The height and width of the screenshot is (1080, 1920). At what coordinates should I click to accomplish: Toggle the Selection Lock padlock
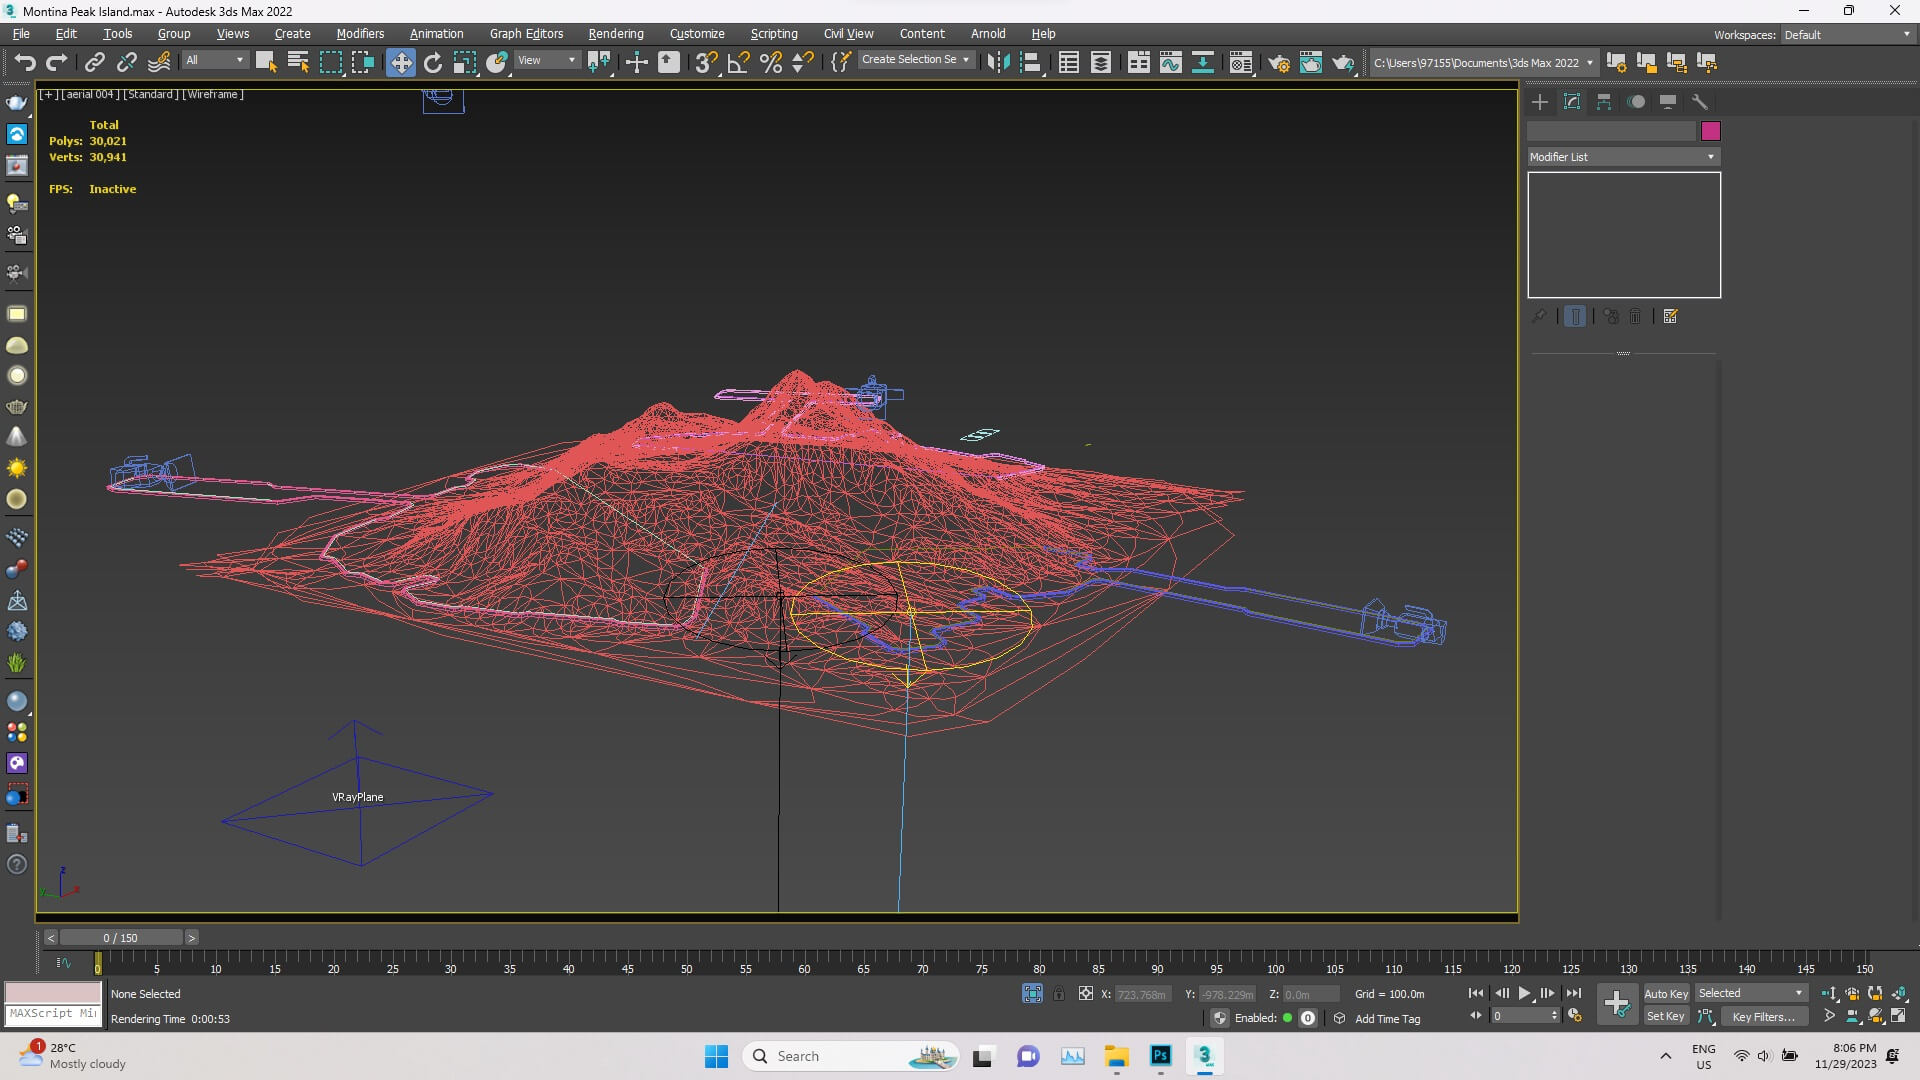(x=1059, y=994)
